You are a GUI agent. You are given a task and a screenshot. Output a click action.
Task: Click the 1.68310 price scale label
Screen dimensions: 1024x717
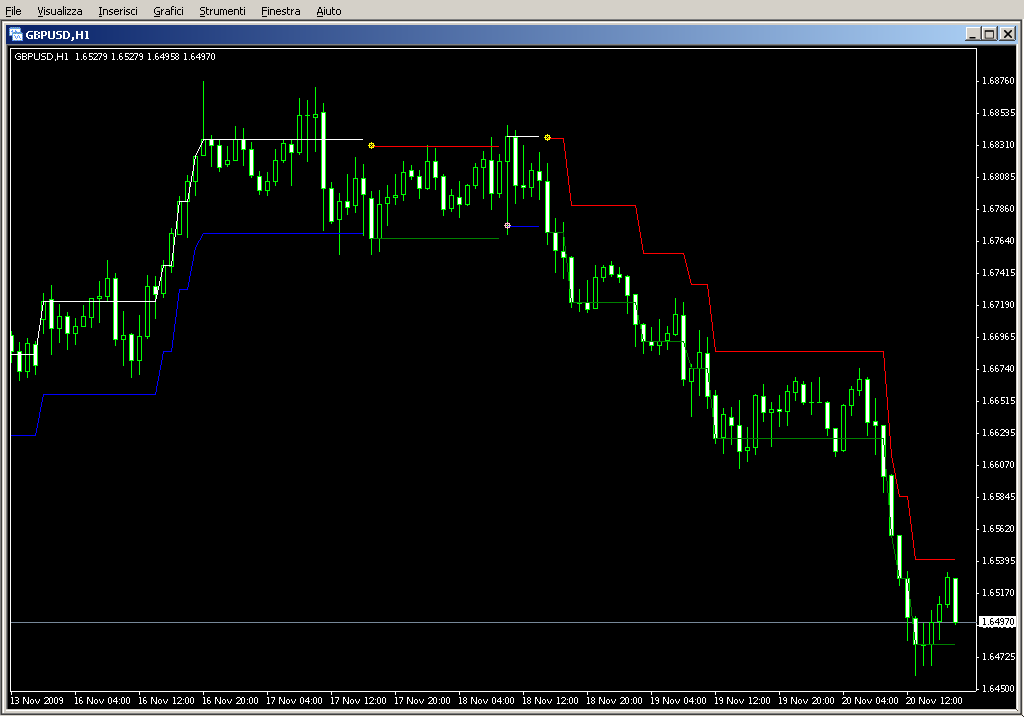[999, 145]
